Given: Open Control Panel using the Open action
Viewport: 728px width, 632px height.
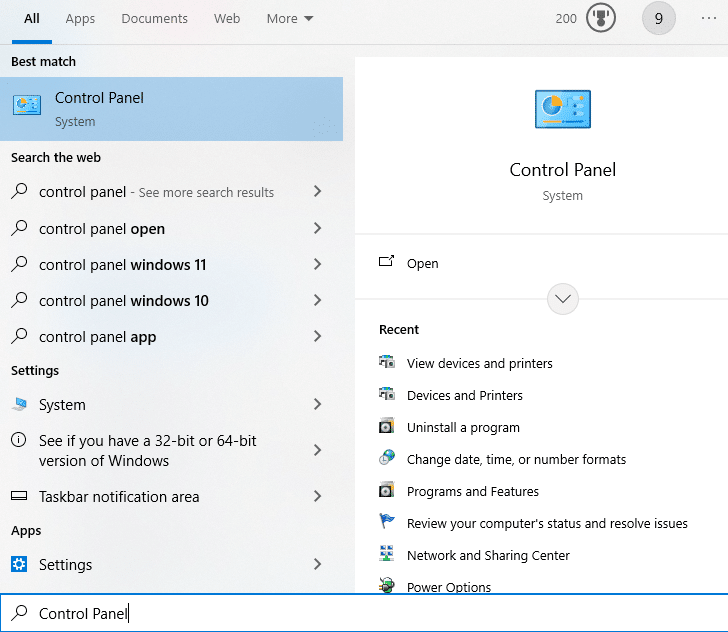Looking at the screenshot, I should (x=422, y=263).
